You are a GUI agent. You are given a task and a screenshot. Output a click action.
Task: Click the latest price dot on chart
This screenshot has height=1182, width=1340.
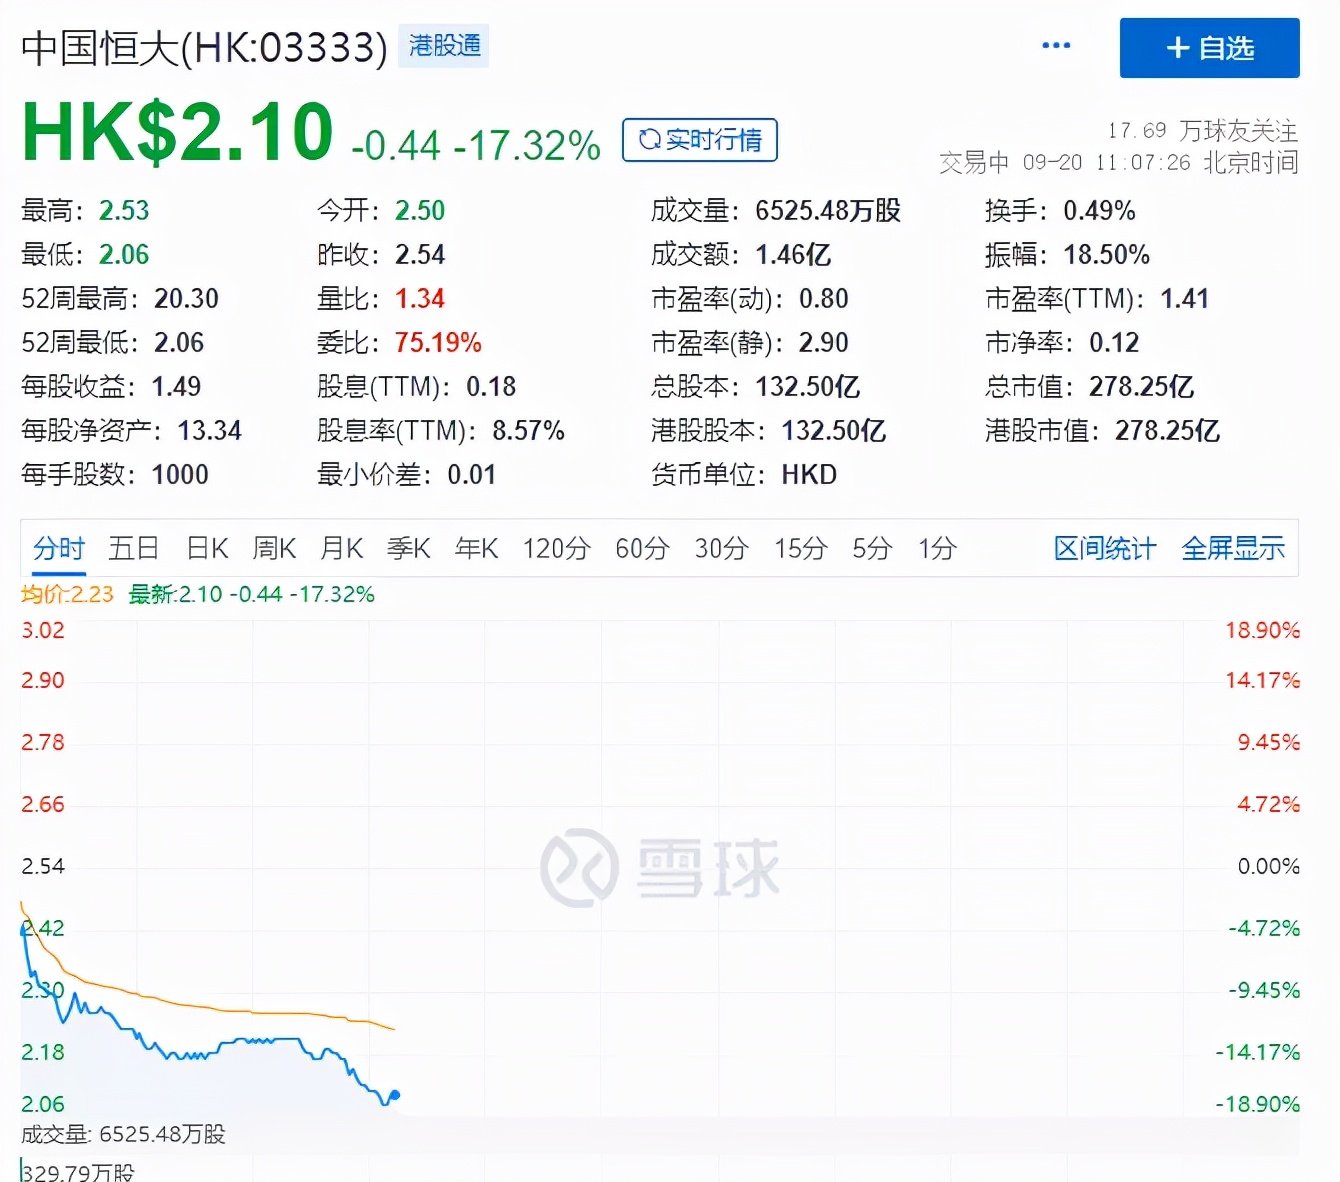(395, 1095)
